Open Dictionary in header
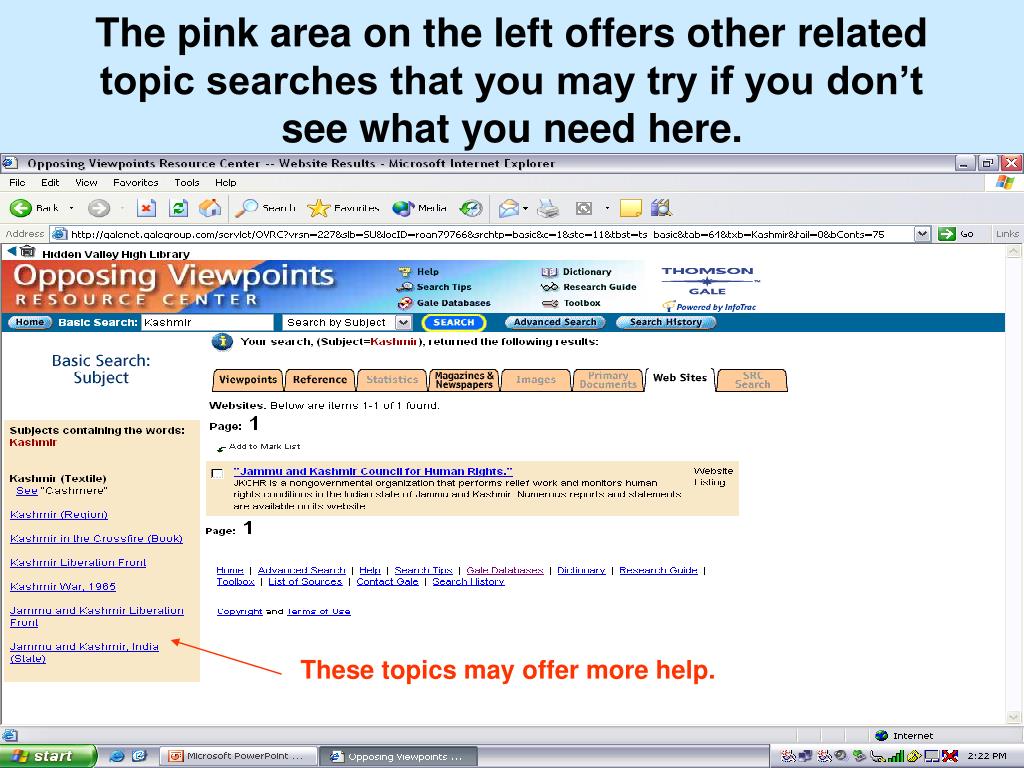The image size is (1024, 768). pos(577,272)
